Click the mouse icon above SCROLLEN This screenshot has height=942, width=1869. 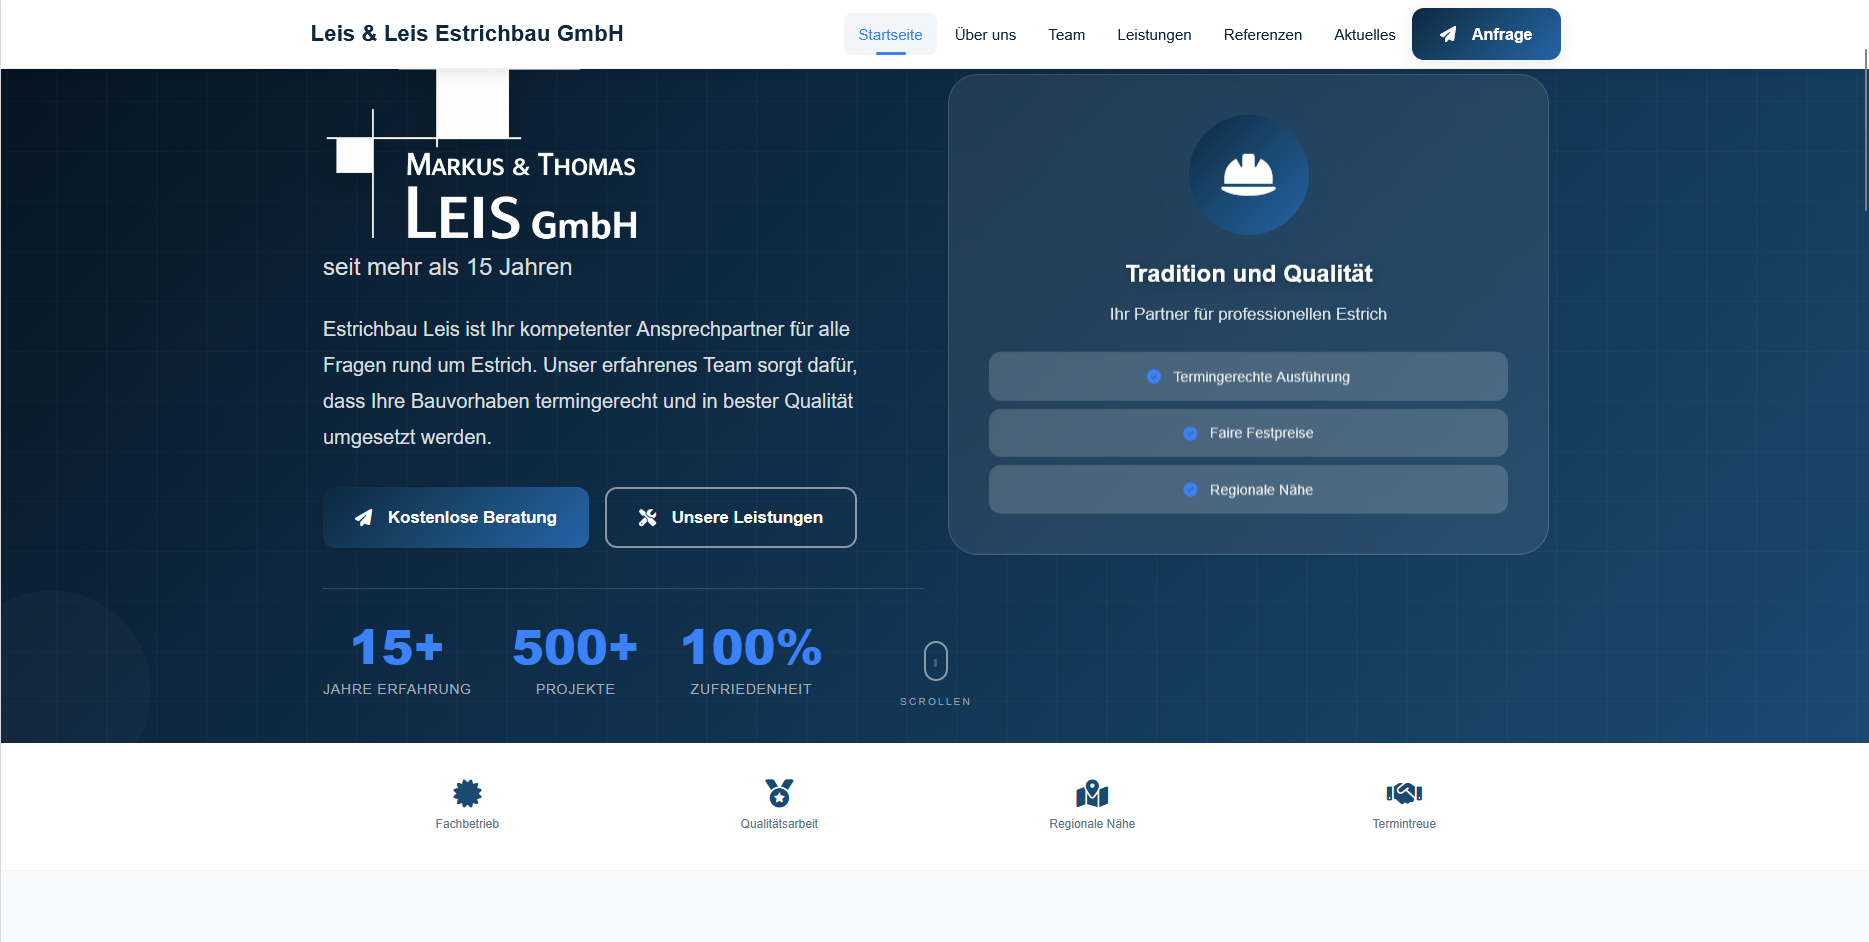tap(935, 660)
